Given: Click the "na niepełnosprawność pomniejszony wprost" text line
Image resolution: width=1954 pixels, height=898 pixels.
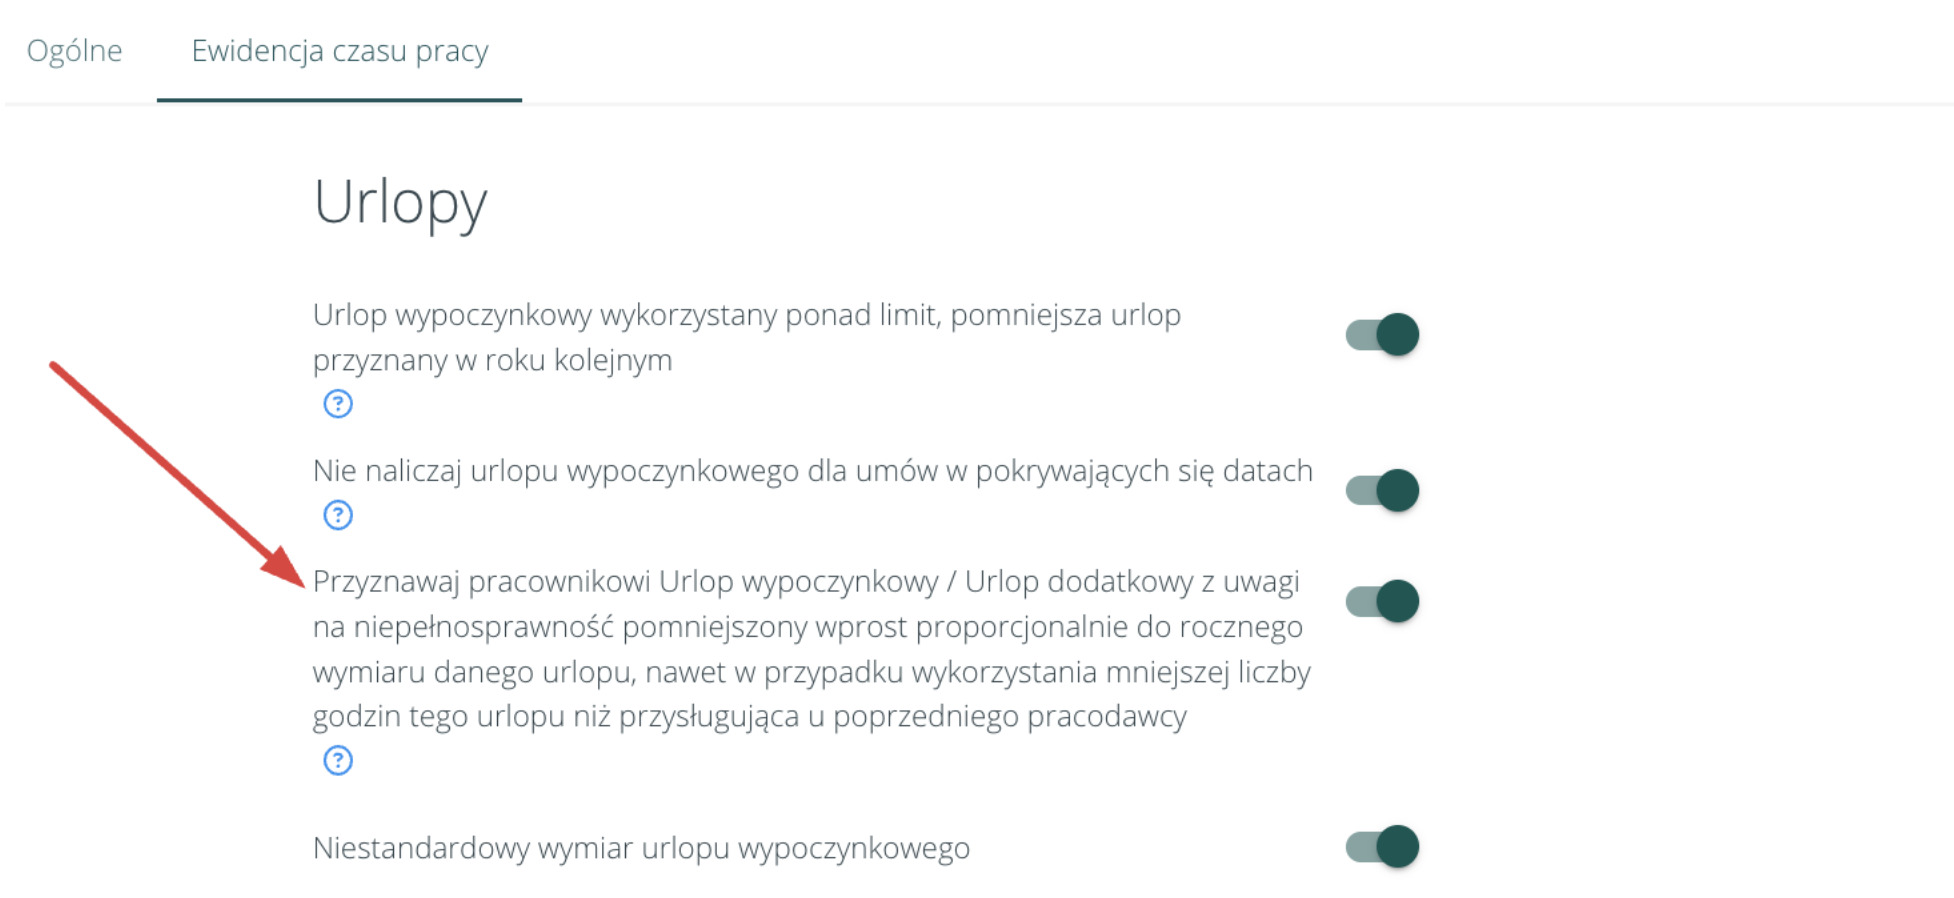Looking at the screenshot, I should [807, 627].
